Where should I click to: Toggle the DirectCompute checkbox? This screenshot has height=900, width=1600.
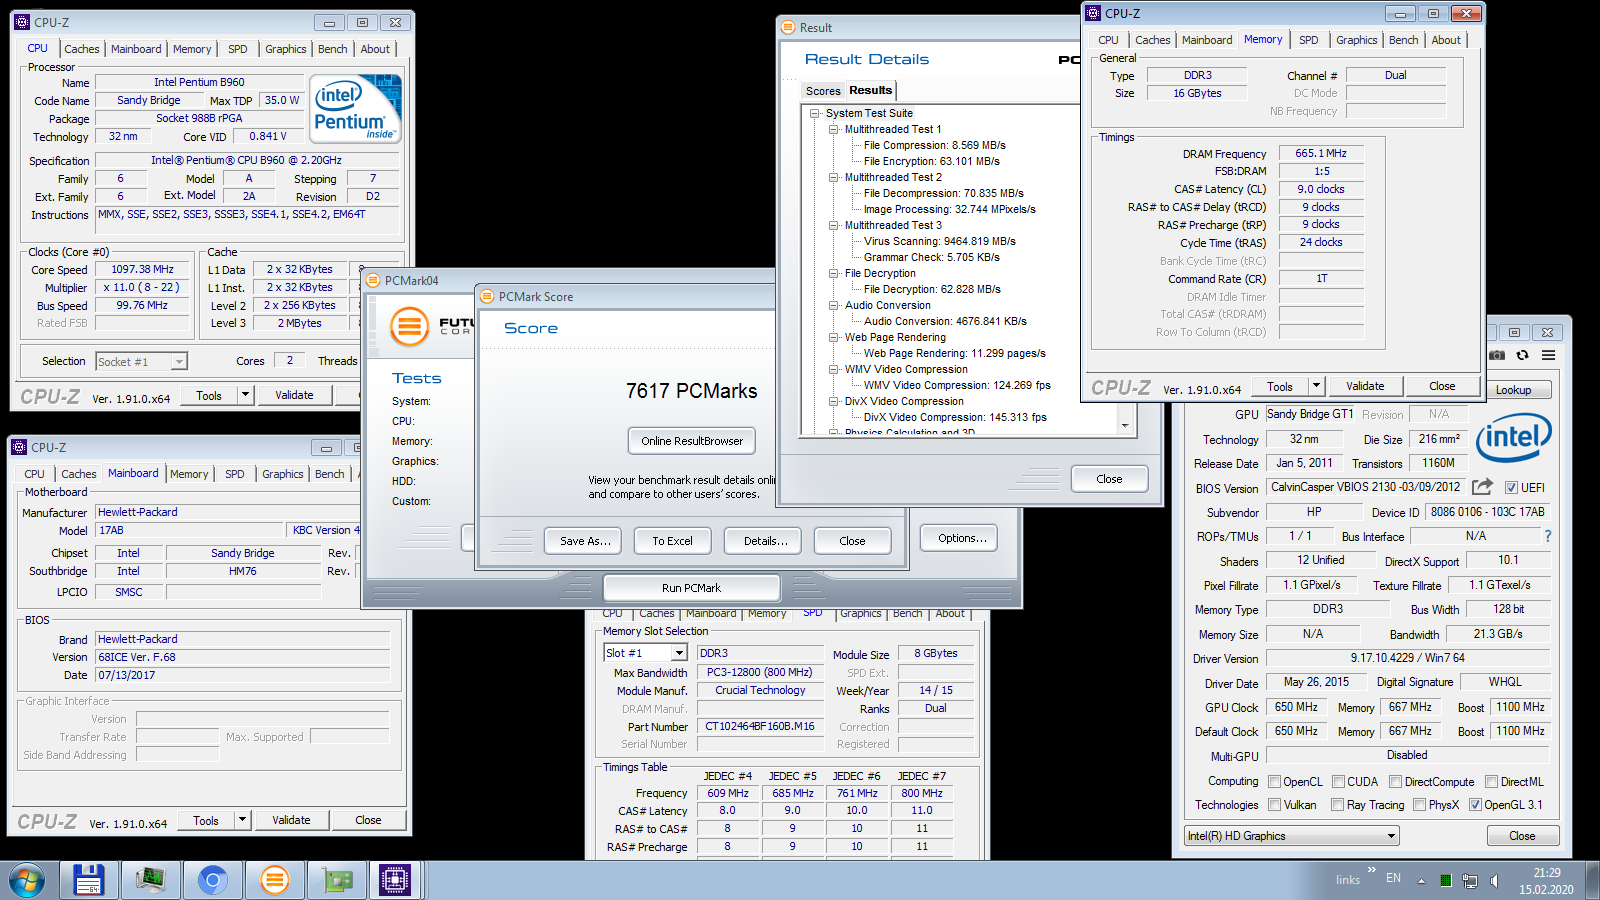pyautogui.click(x=1395, y=782)
